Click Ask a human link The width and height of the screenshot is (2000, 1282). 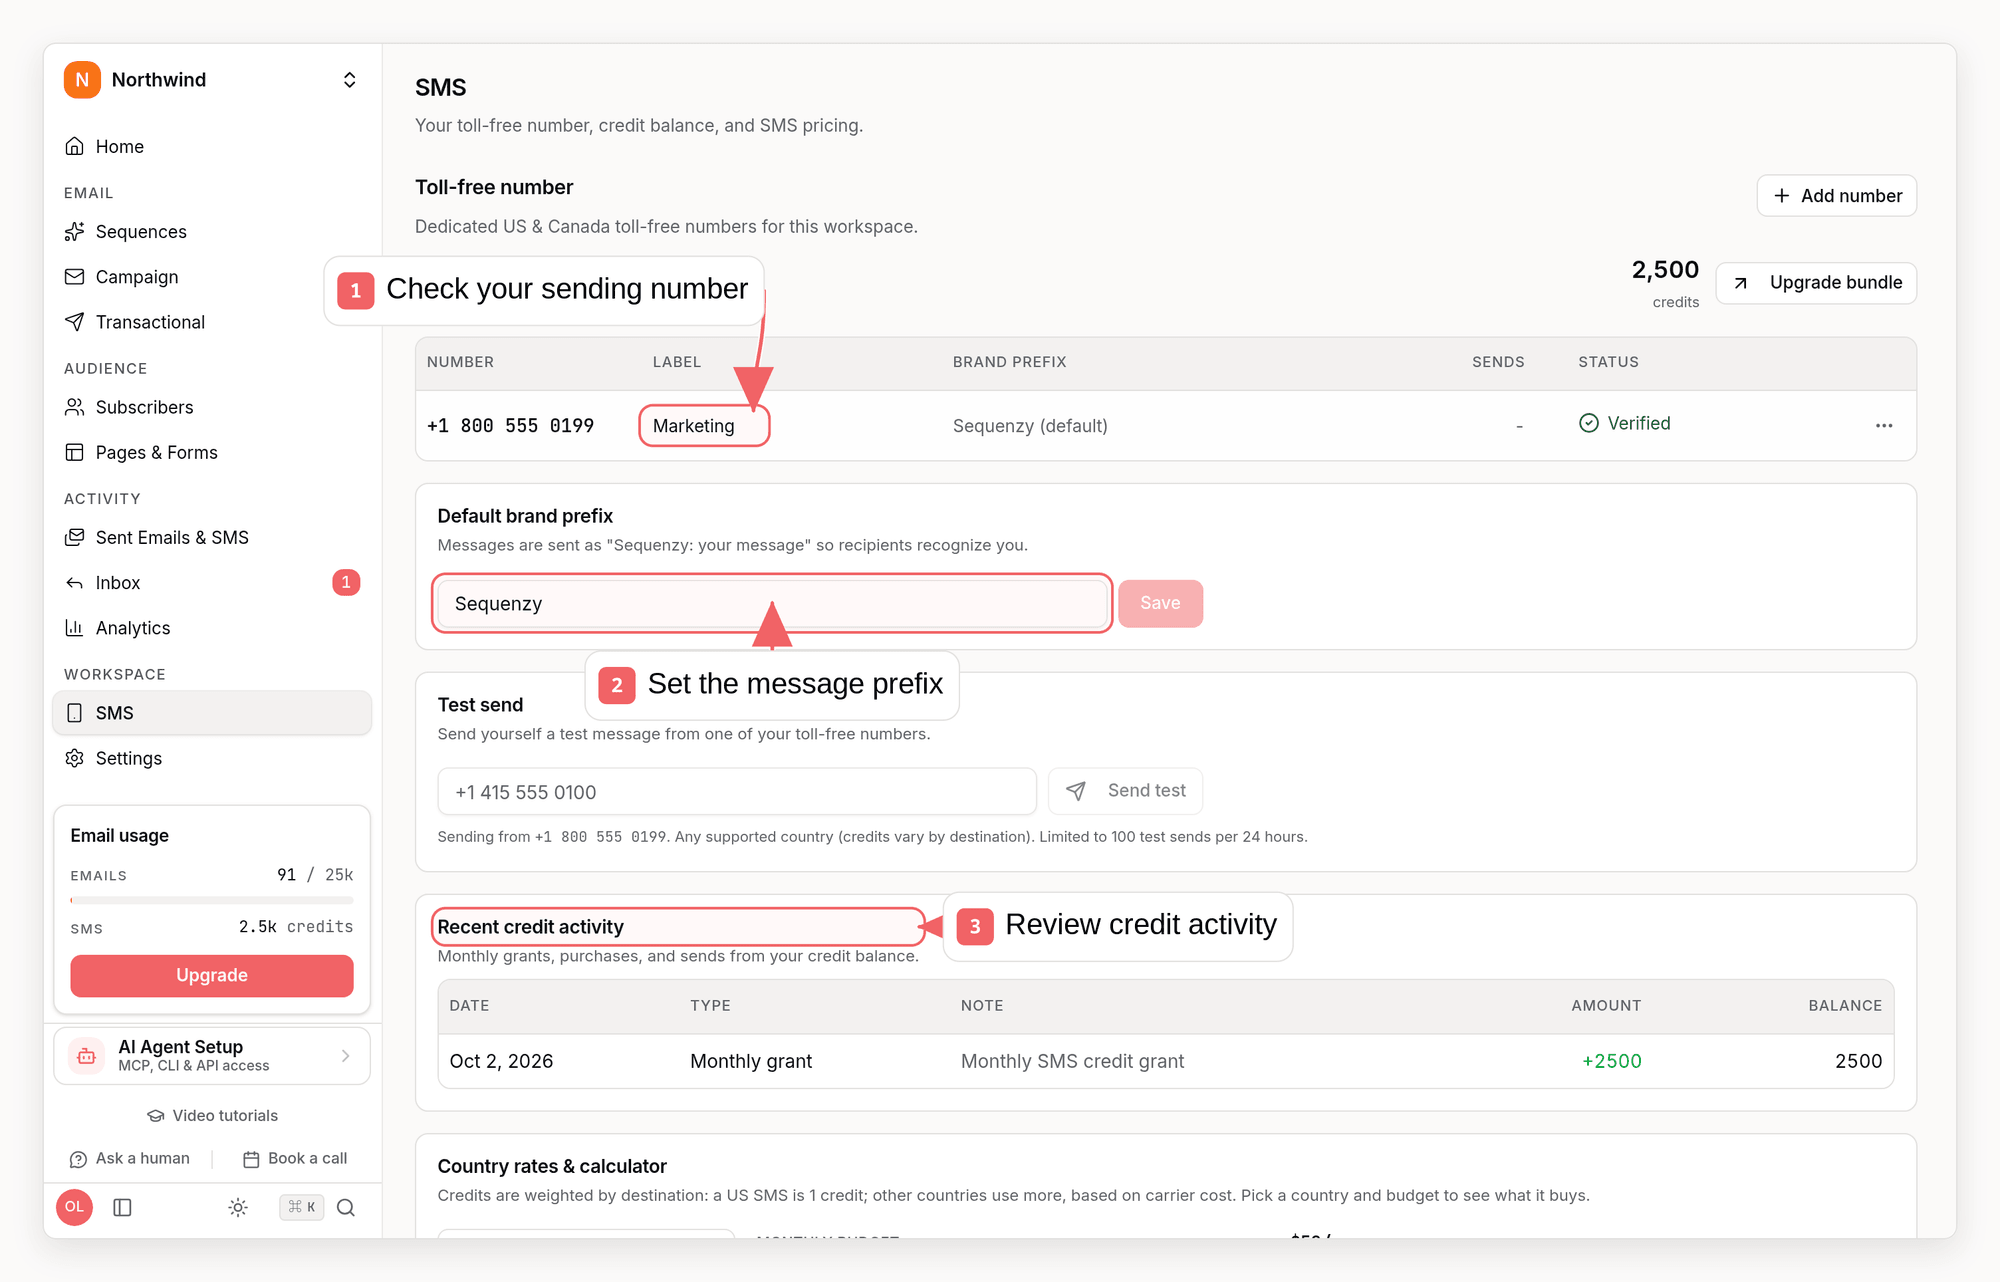point(129,1158)
